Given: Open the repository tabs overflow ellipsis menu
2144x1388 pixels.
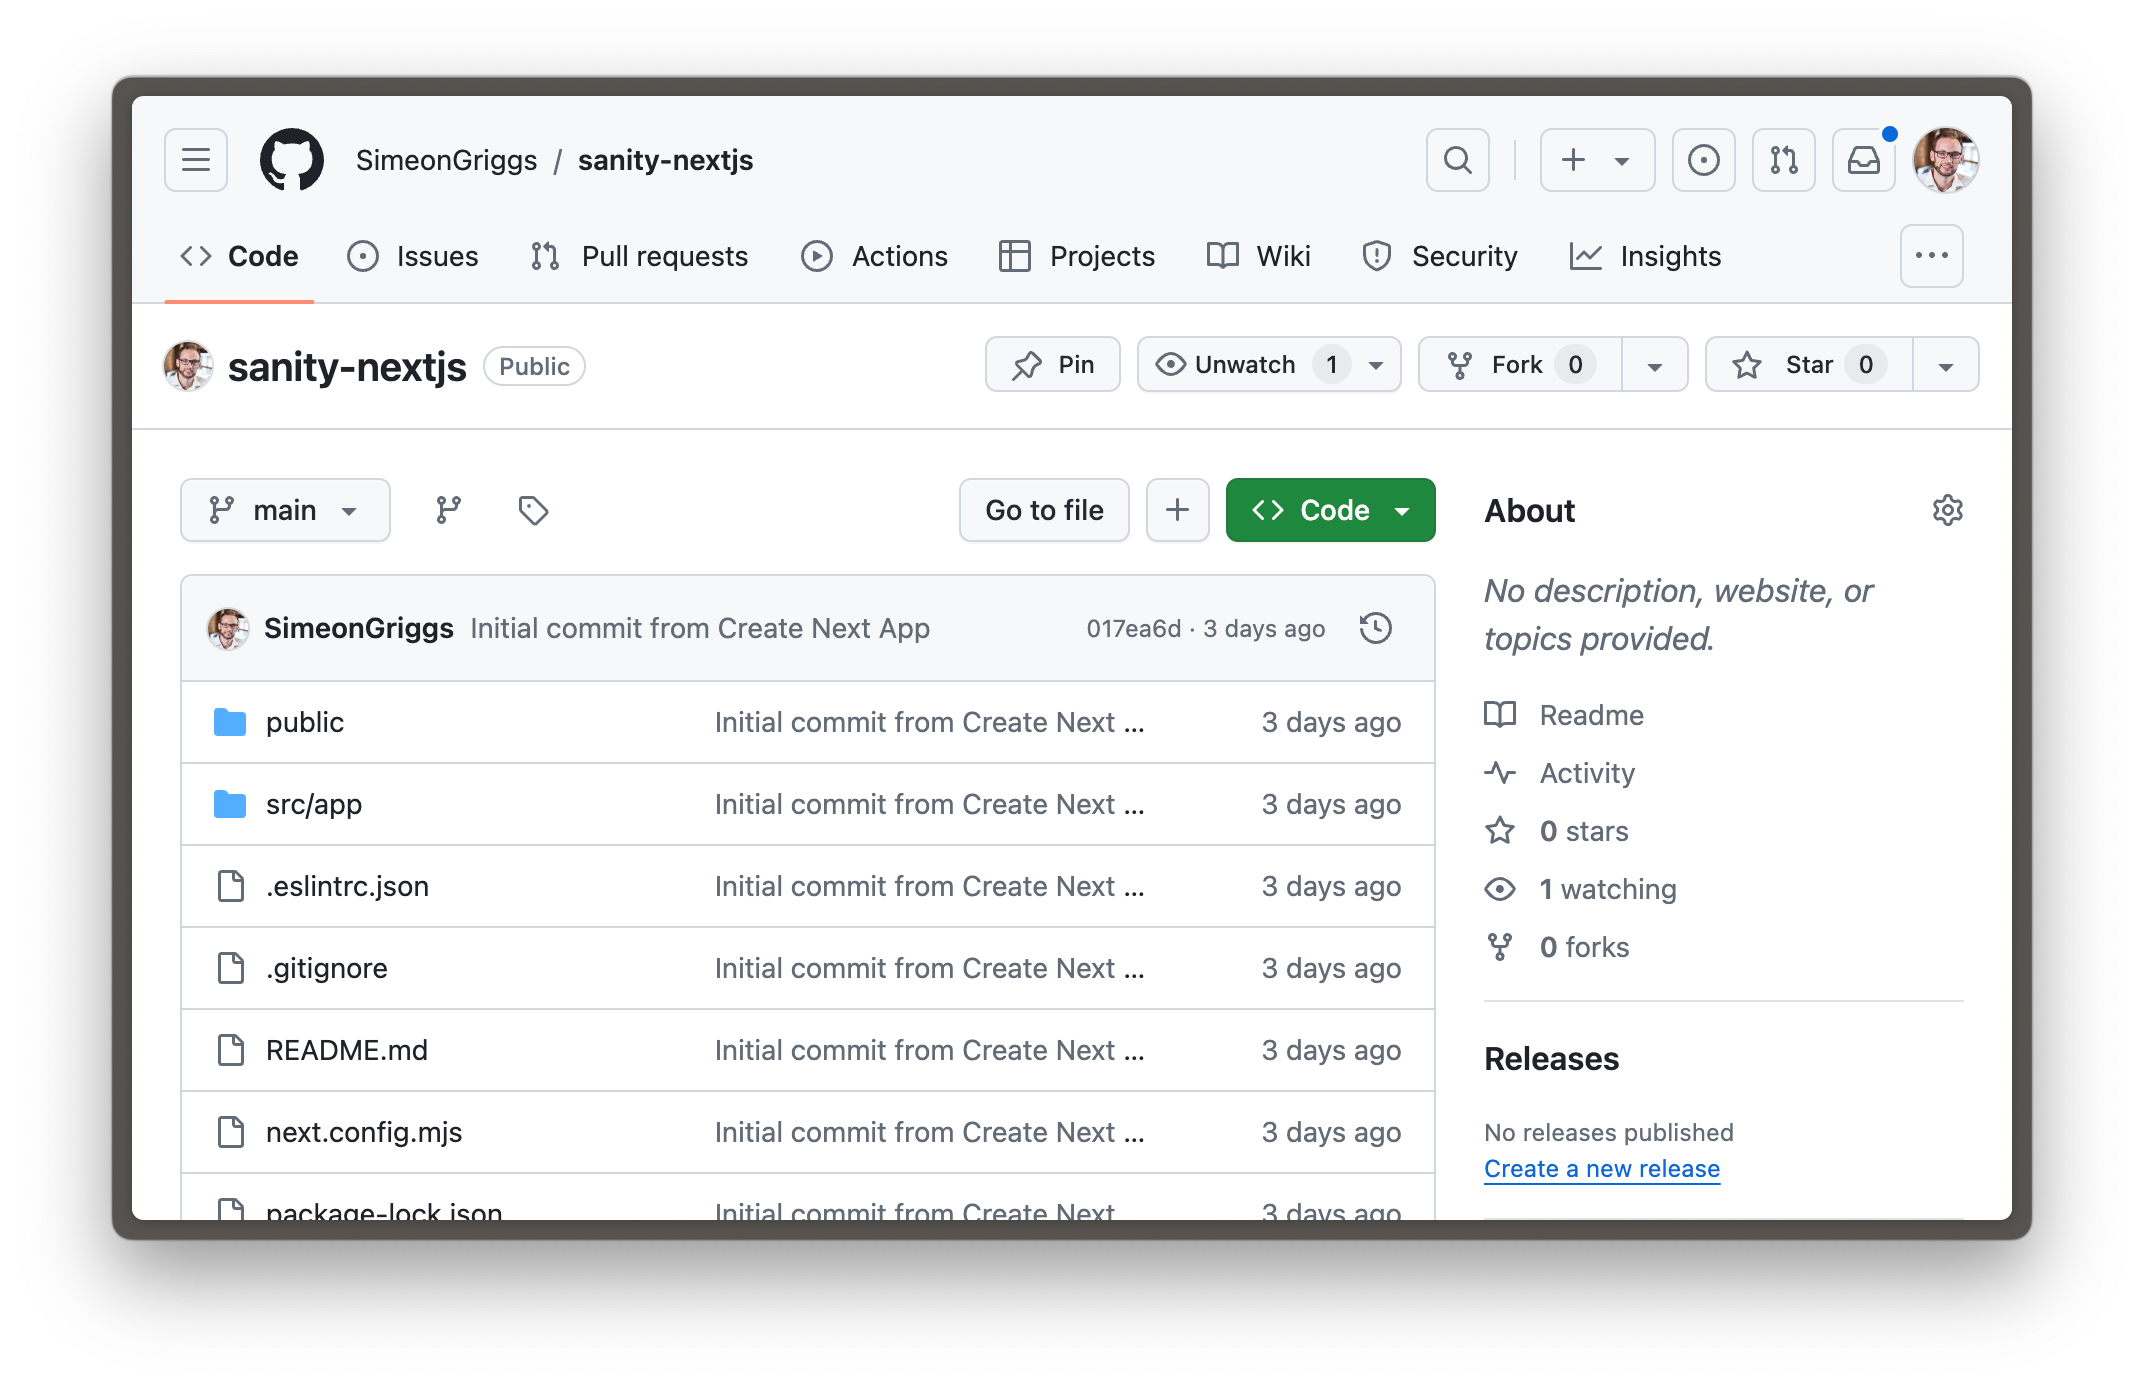Looking at the screenshot, I should [1932, 256].
